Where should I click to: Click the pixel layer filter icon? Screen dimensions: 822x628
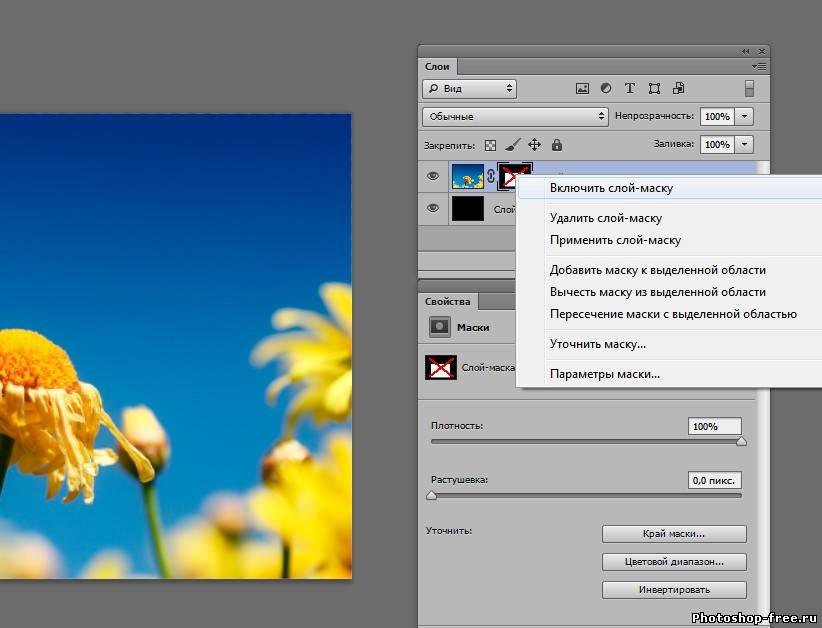pyautogui.click(x=582, y=88)
